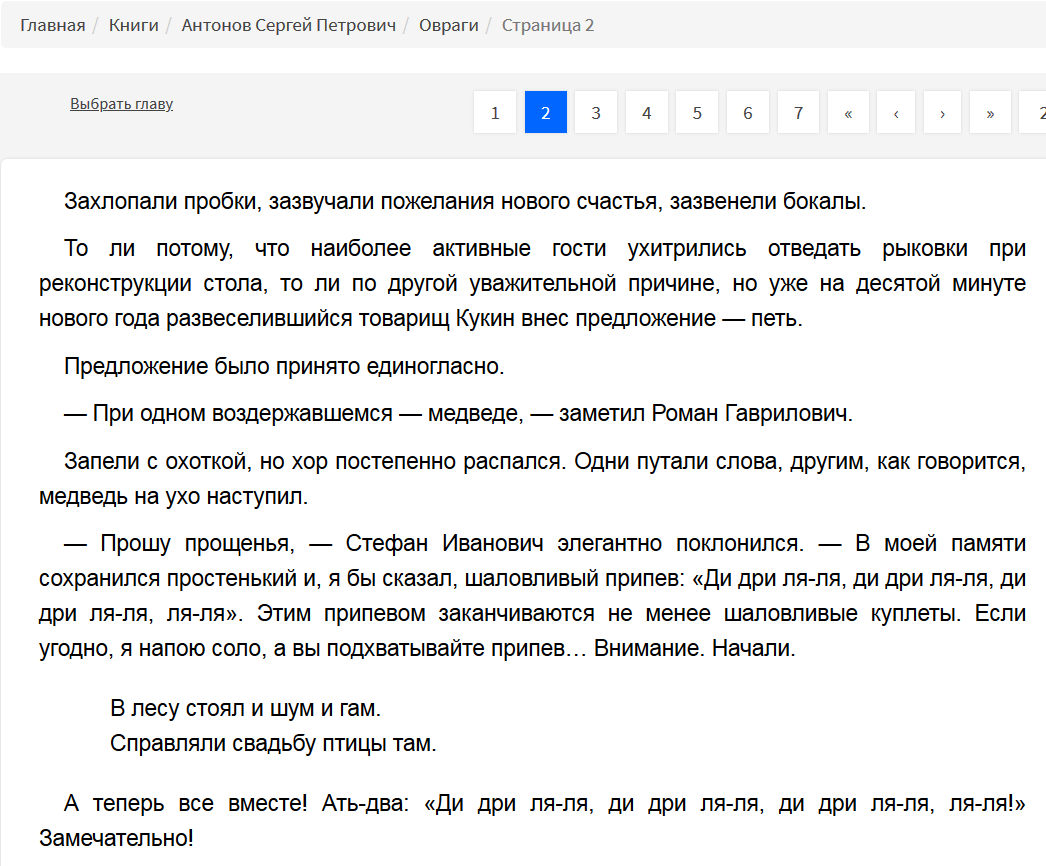This screenshot has height=866, width=1046.
Task: Jump to last page with » button
Action: [x=990, y=113]
